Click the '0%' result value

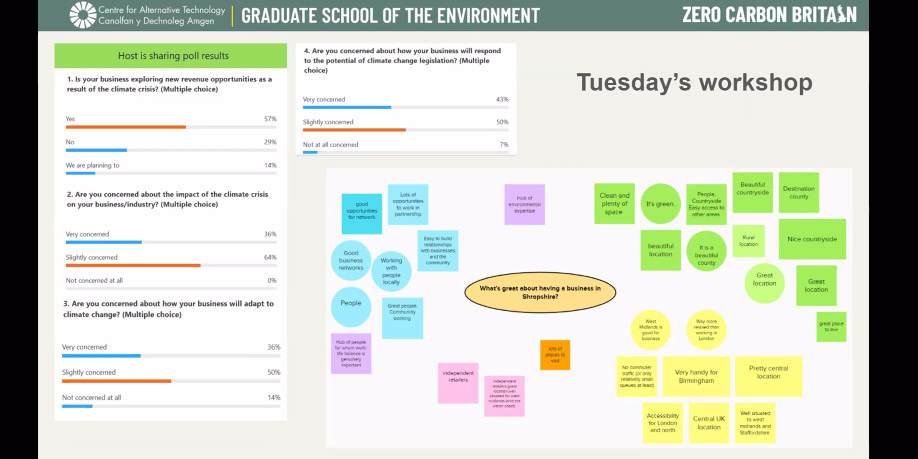pos(272,280)
